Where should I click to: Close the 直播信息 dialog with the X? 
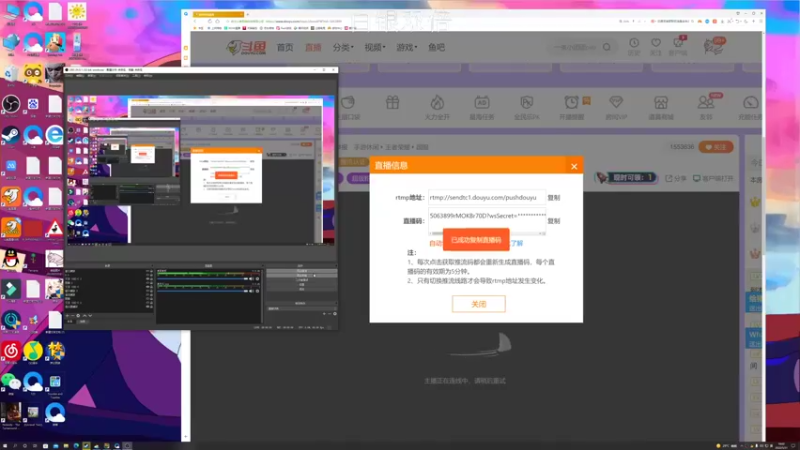(x=574, y=166)
